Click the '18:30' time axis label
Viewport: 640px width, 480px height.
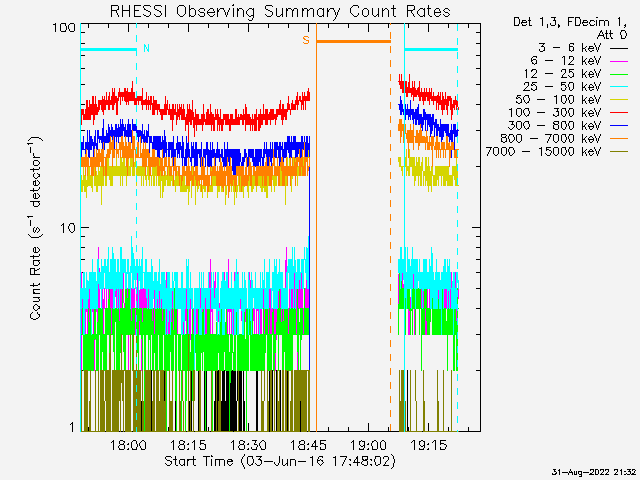tap(248, 445)
